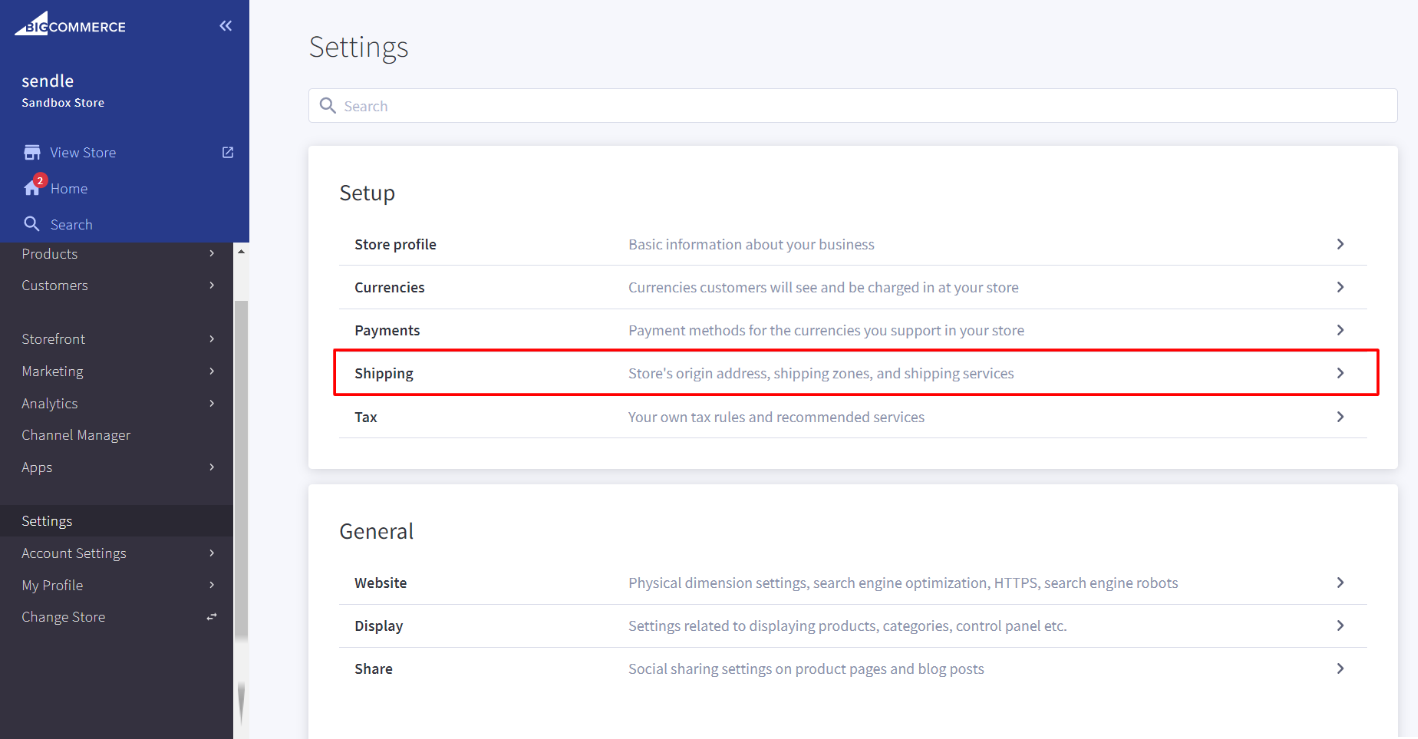Click the Change Store swap-arrows icon

(x=211, y=616)
